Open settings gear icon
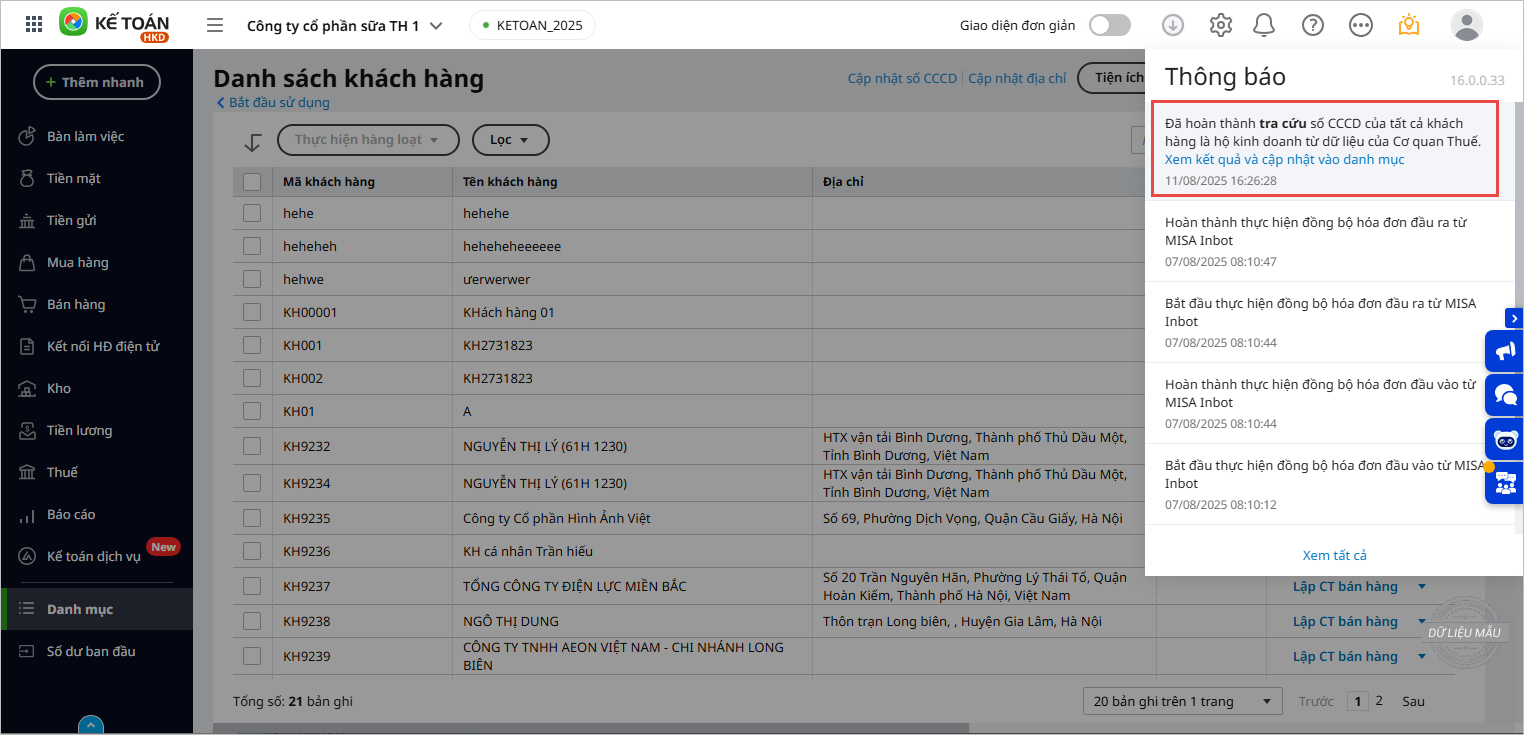Viewport: 1524px width, 735px height. pyautogui.click(x=1221, y=25)
